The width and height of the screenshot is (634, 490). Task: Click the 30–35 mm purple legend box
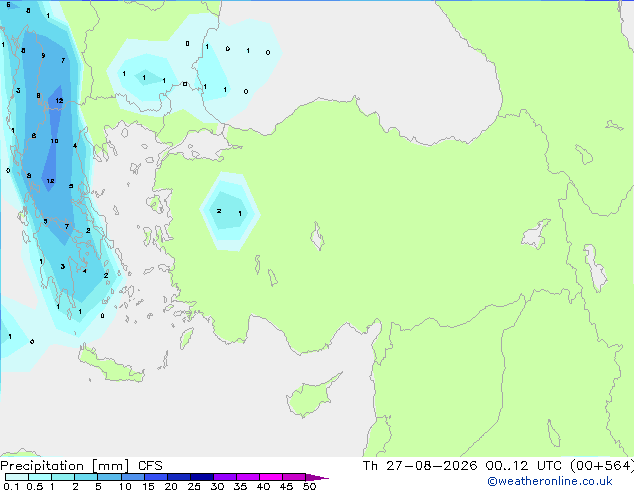225,477
